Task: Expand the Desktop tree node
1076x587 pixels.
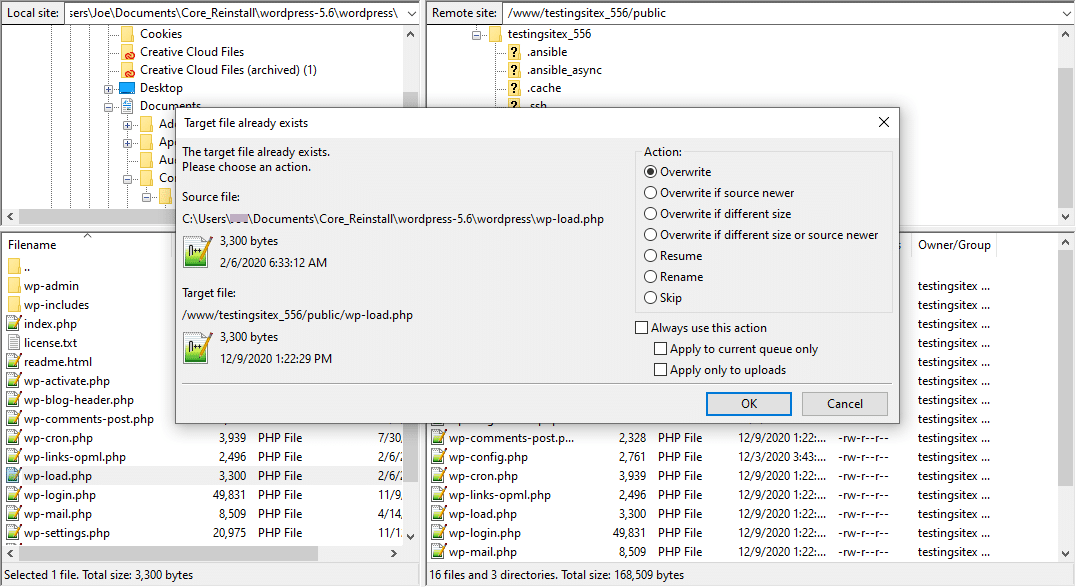Action: coord(108,88)
